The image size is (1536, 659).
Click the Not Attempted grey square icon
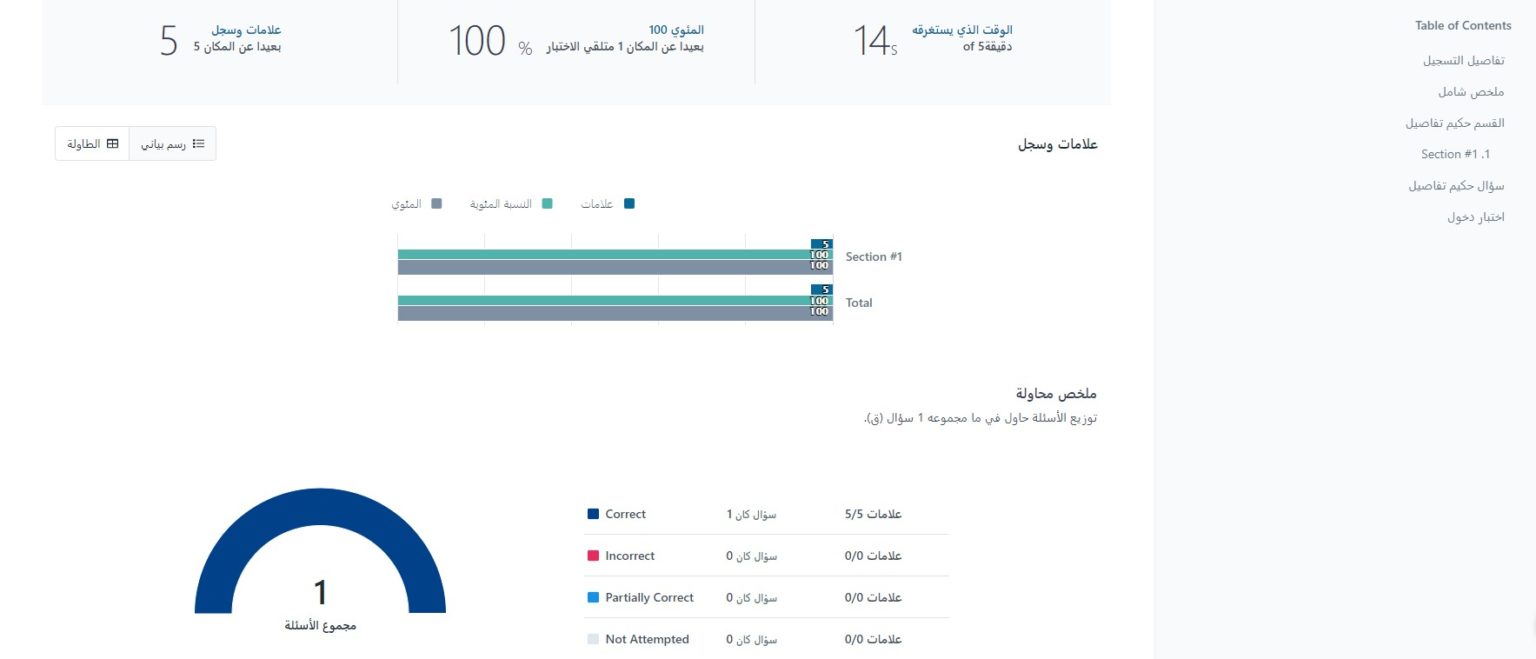click(x=593, y=640)
